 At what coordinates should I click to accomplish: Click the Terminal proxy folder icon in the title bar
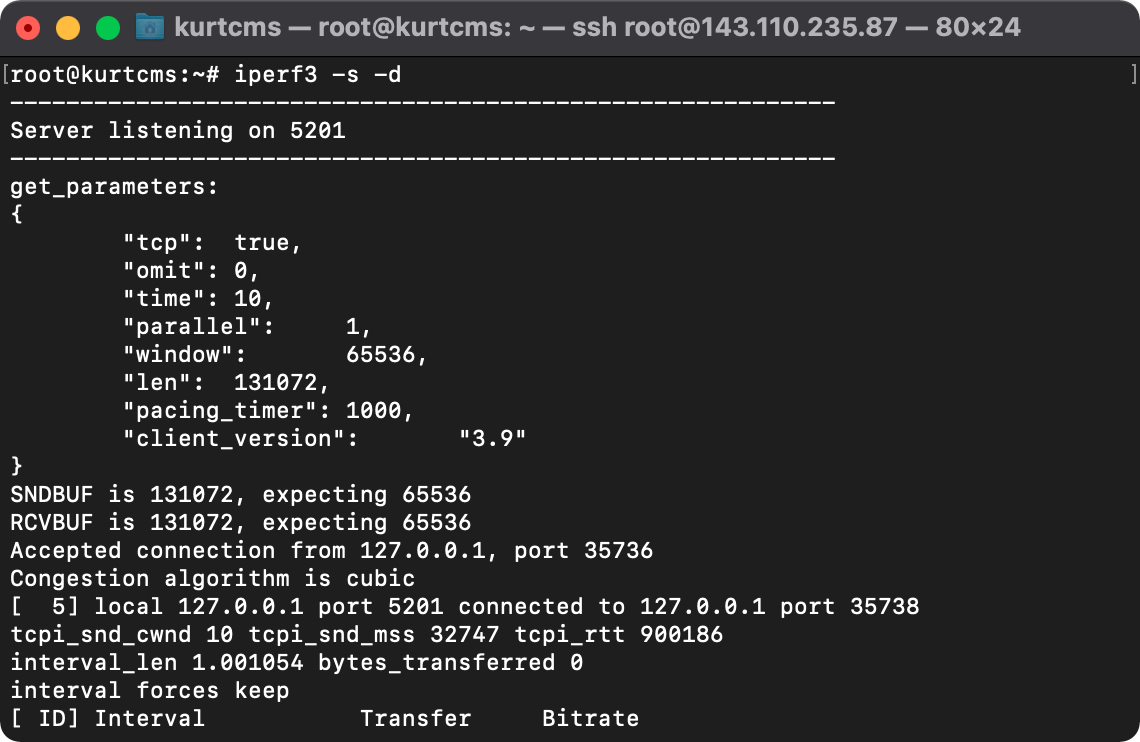point(150,27)
